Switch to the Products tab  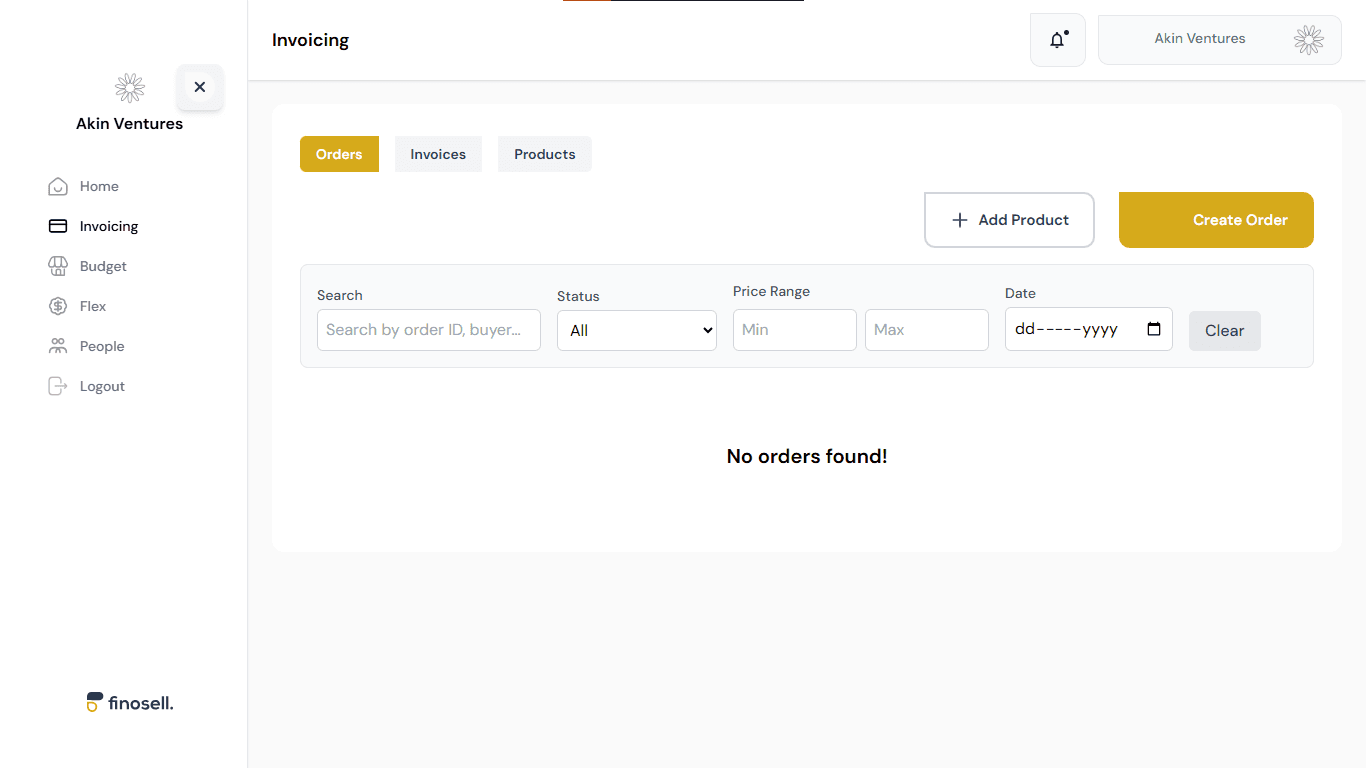[544, 154]
